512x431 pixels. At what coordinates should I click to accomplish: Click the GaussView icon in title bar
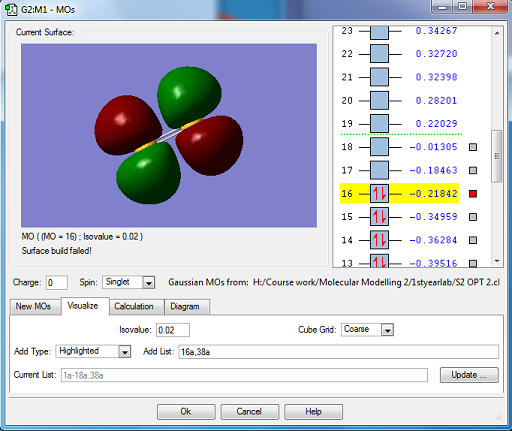pos(11,9)
